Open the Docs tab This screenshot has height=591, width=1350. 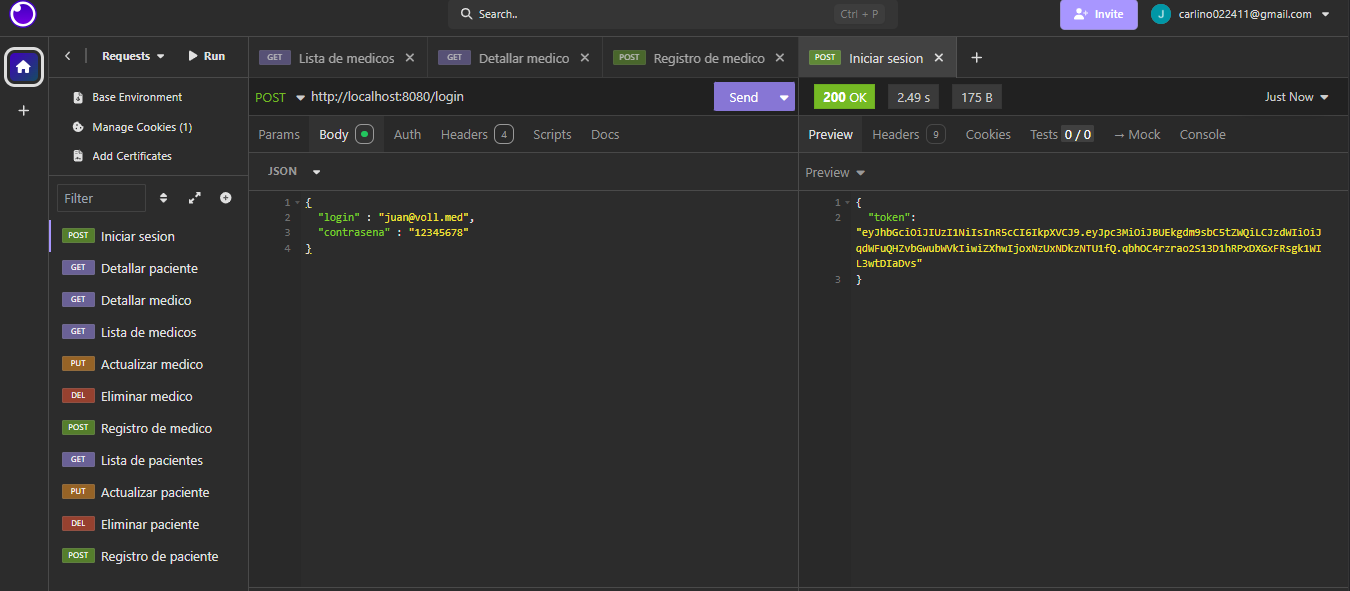tap(605, 134)
